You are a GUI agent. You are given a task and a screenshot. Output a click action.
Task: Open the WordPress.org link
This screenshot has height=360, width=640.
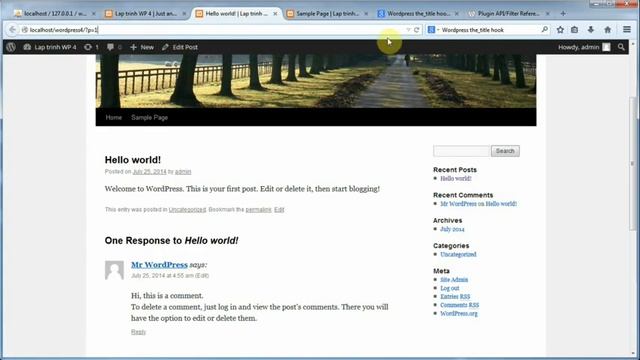click(x=459, y=313)
